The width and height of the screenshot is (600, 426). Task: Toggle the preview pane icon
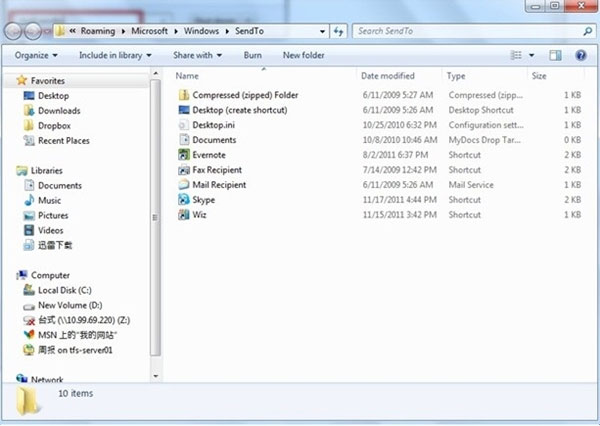pos(555,55)
